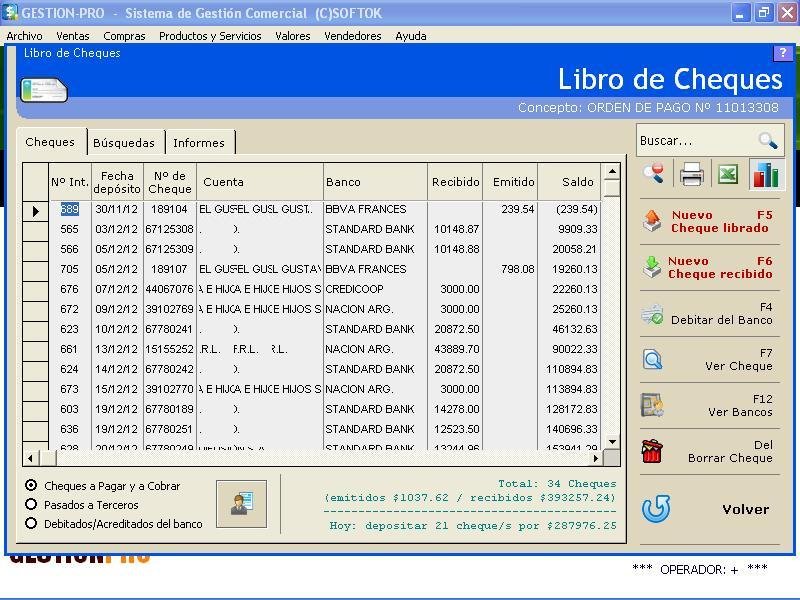
Task: Click the clear search magnifier icon
Action: point(654,175)
